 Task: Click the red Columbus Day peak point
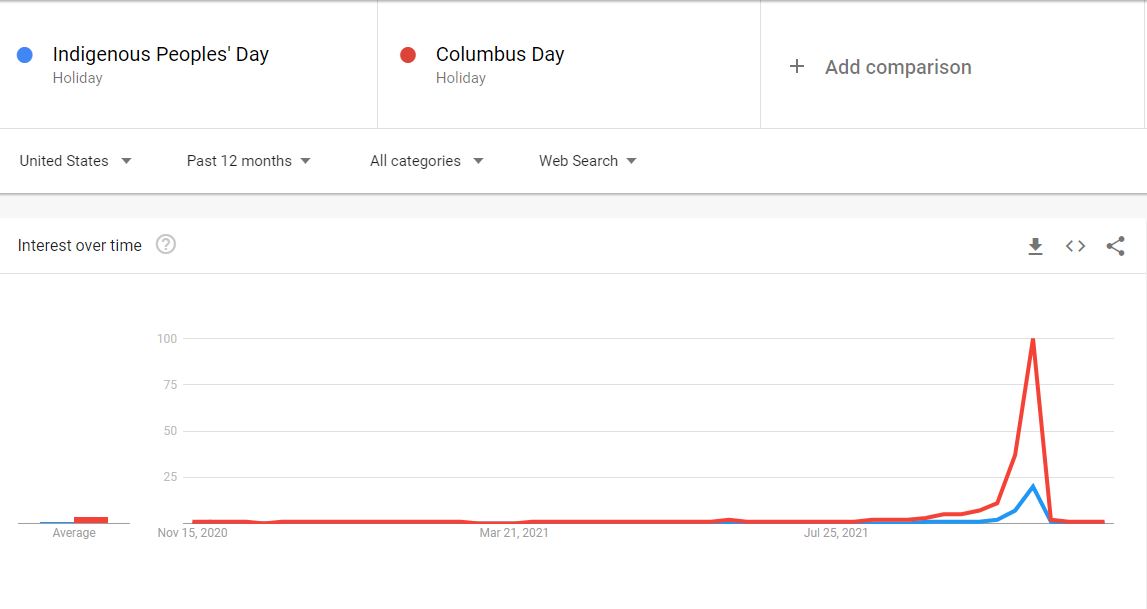pyautogui.click(x=1032, y=339)
